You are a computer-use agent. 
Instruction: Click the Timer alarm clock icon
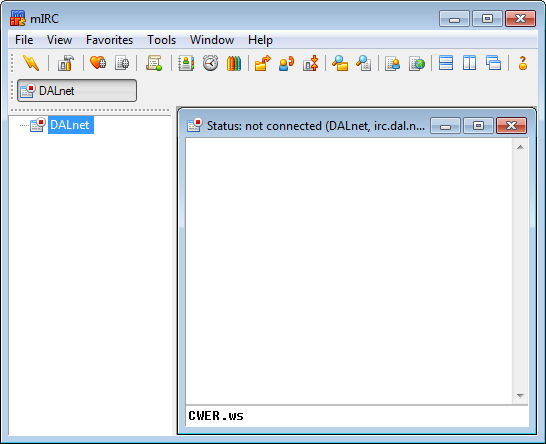click(210, 63)
